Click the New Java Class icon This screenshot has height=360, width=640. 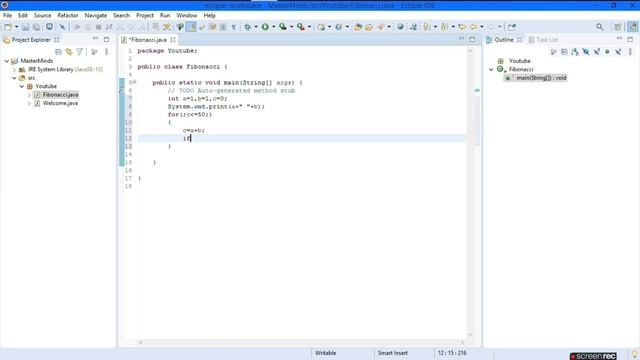click(x=339, y=27)
